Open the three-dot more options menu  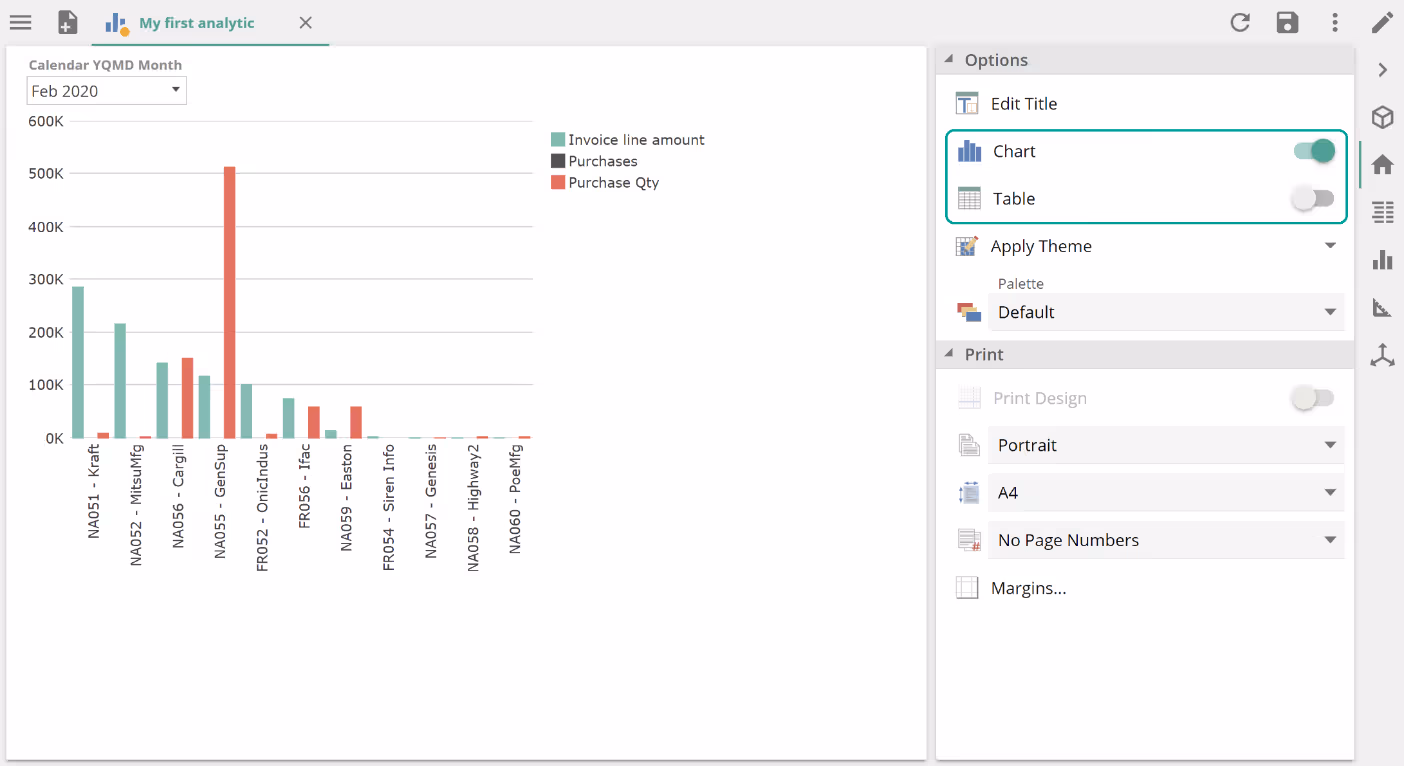[1335, 22]
